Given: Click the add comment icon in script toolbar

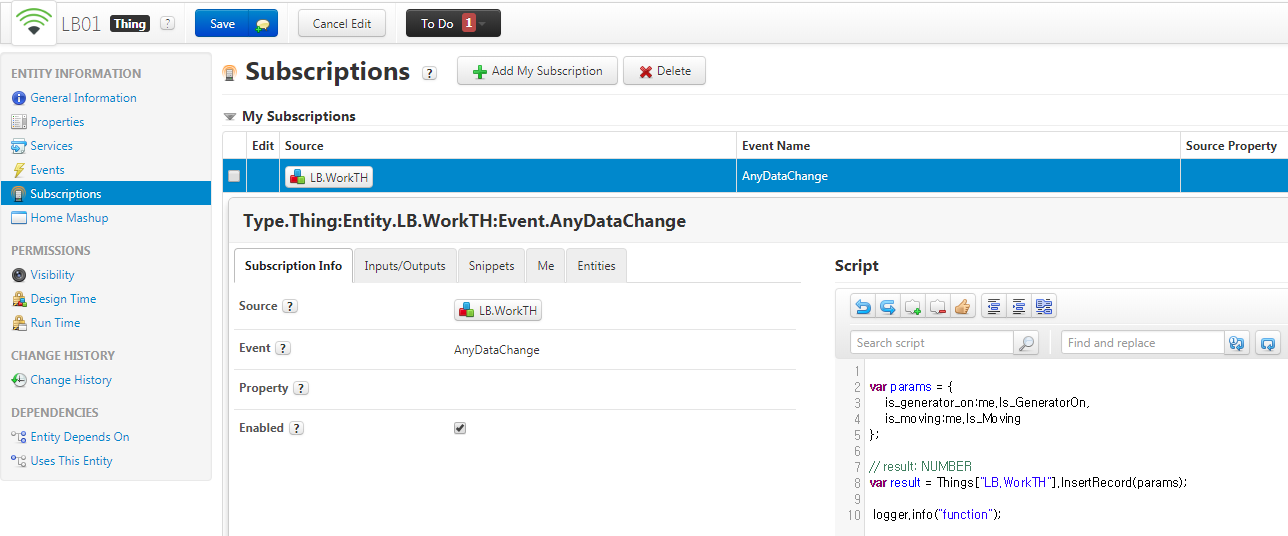Looking at the screenshot, I should 912,307.
